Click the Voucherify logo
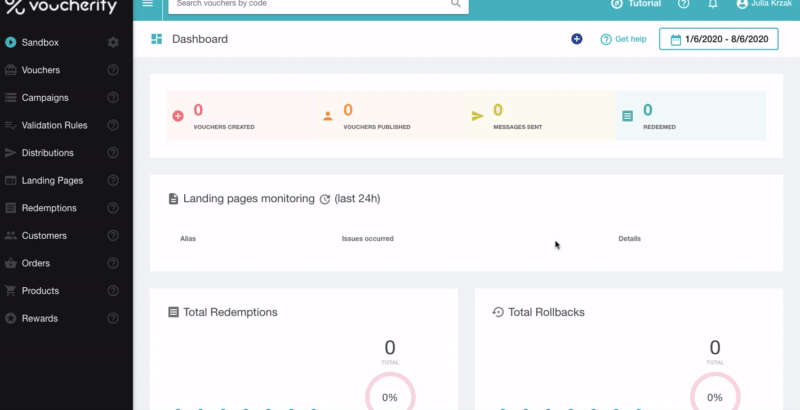800x410 pixels. [x=61, y=6]
